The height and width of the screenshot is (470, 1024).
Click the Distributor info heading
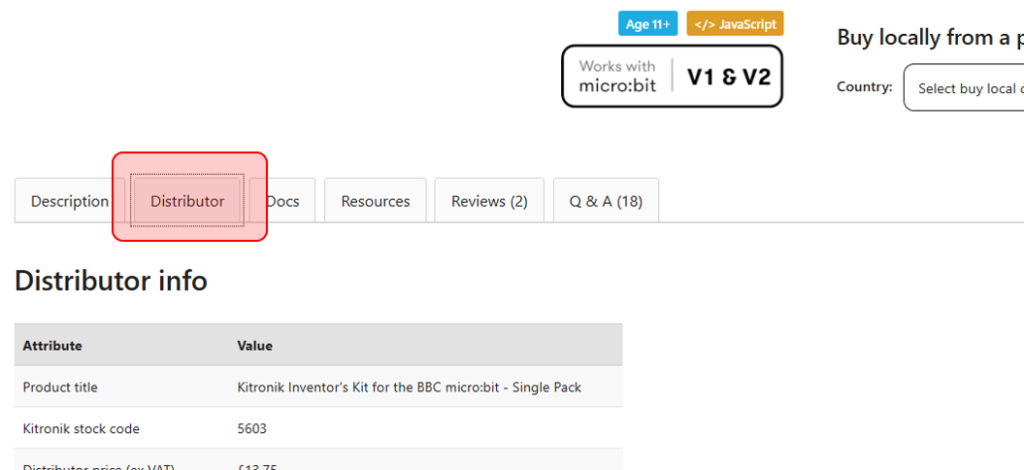(x=111, y=281)
